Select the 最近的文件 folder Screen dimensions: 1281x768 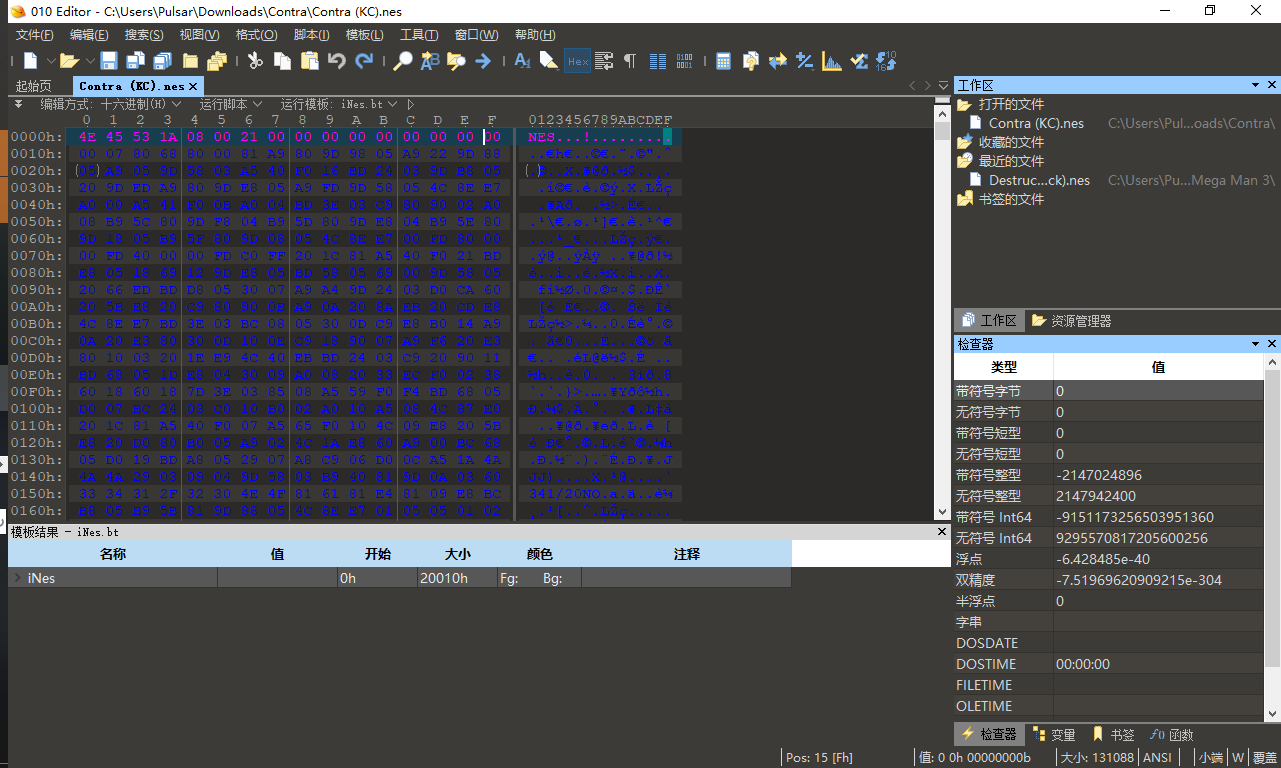1010,161
